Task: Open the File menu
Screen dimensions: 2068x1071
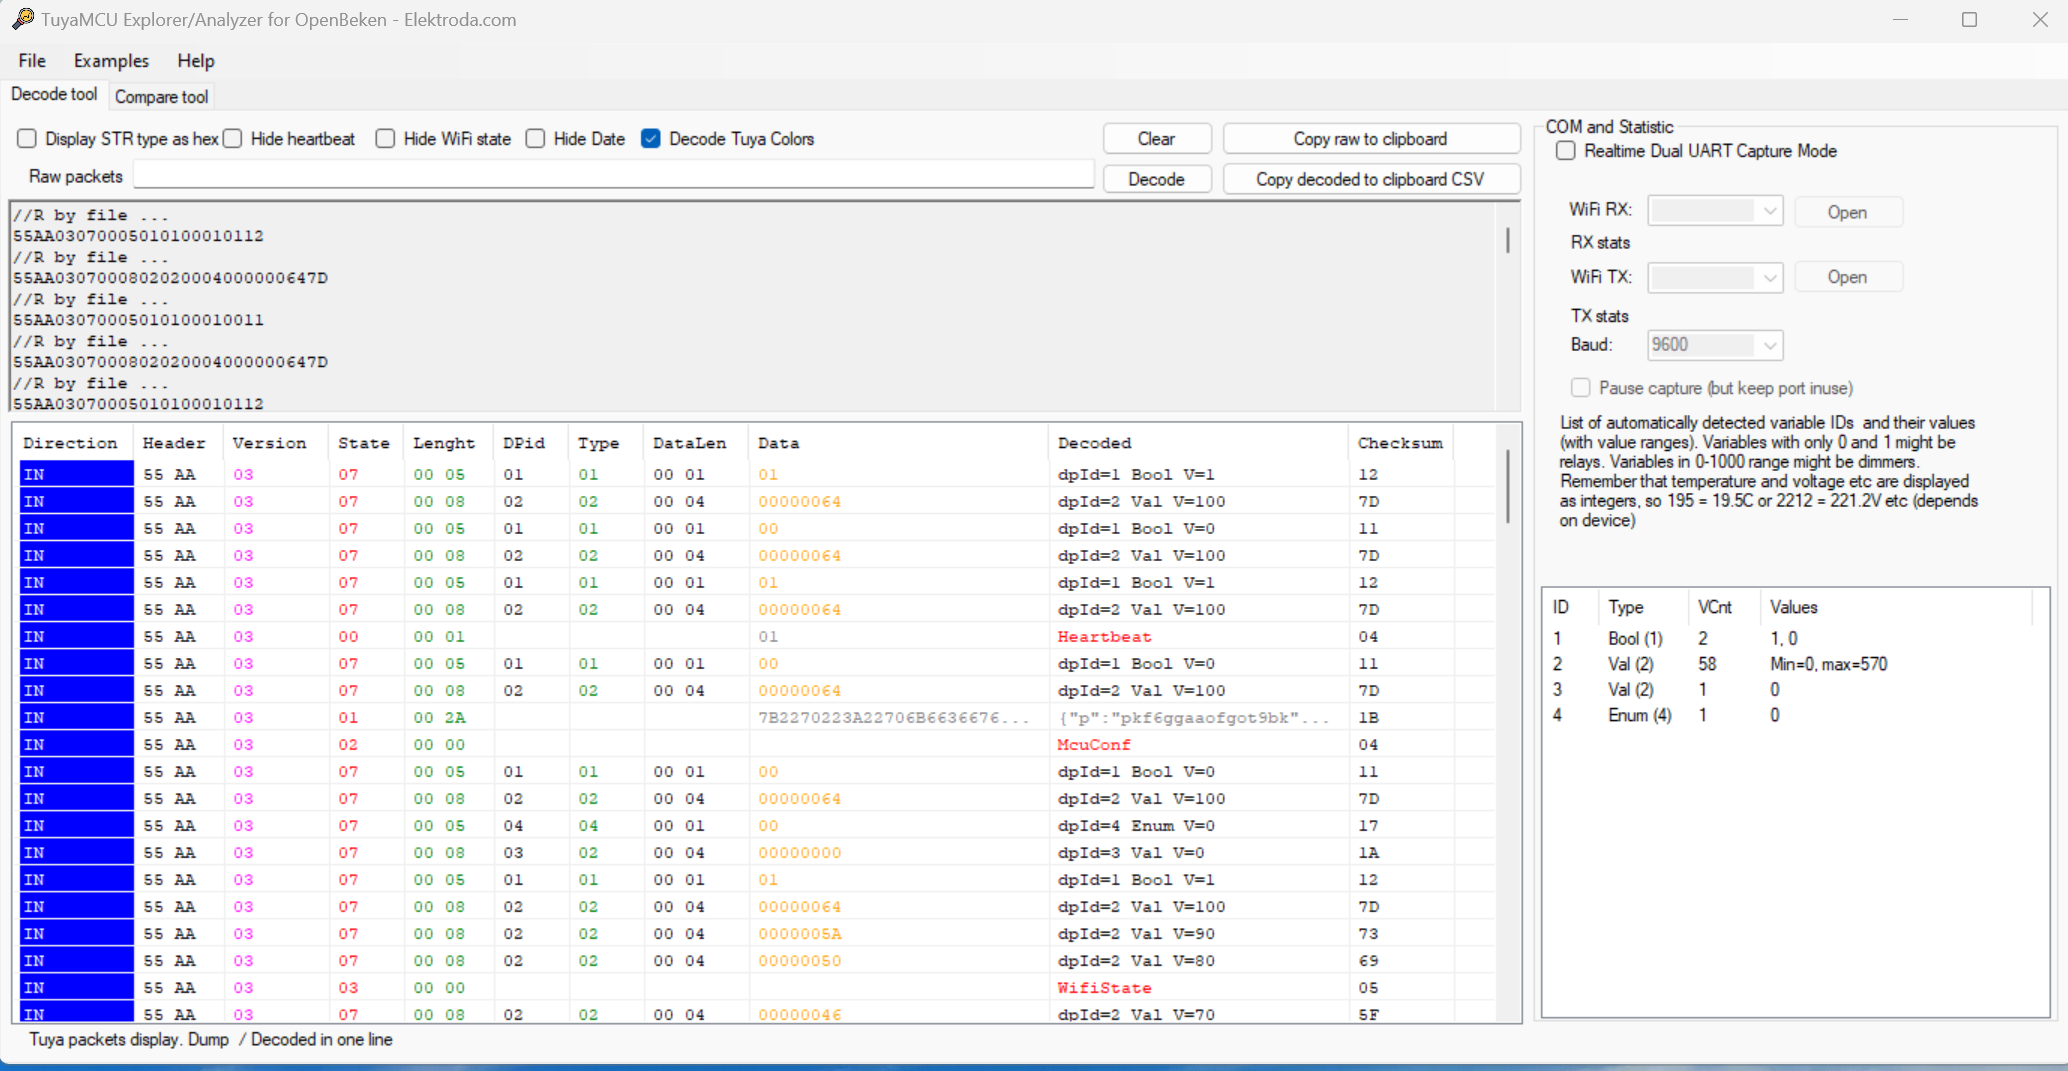Action: [32, 61]
